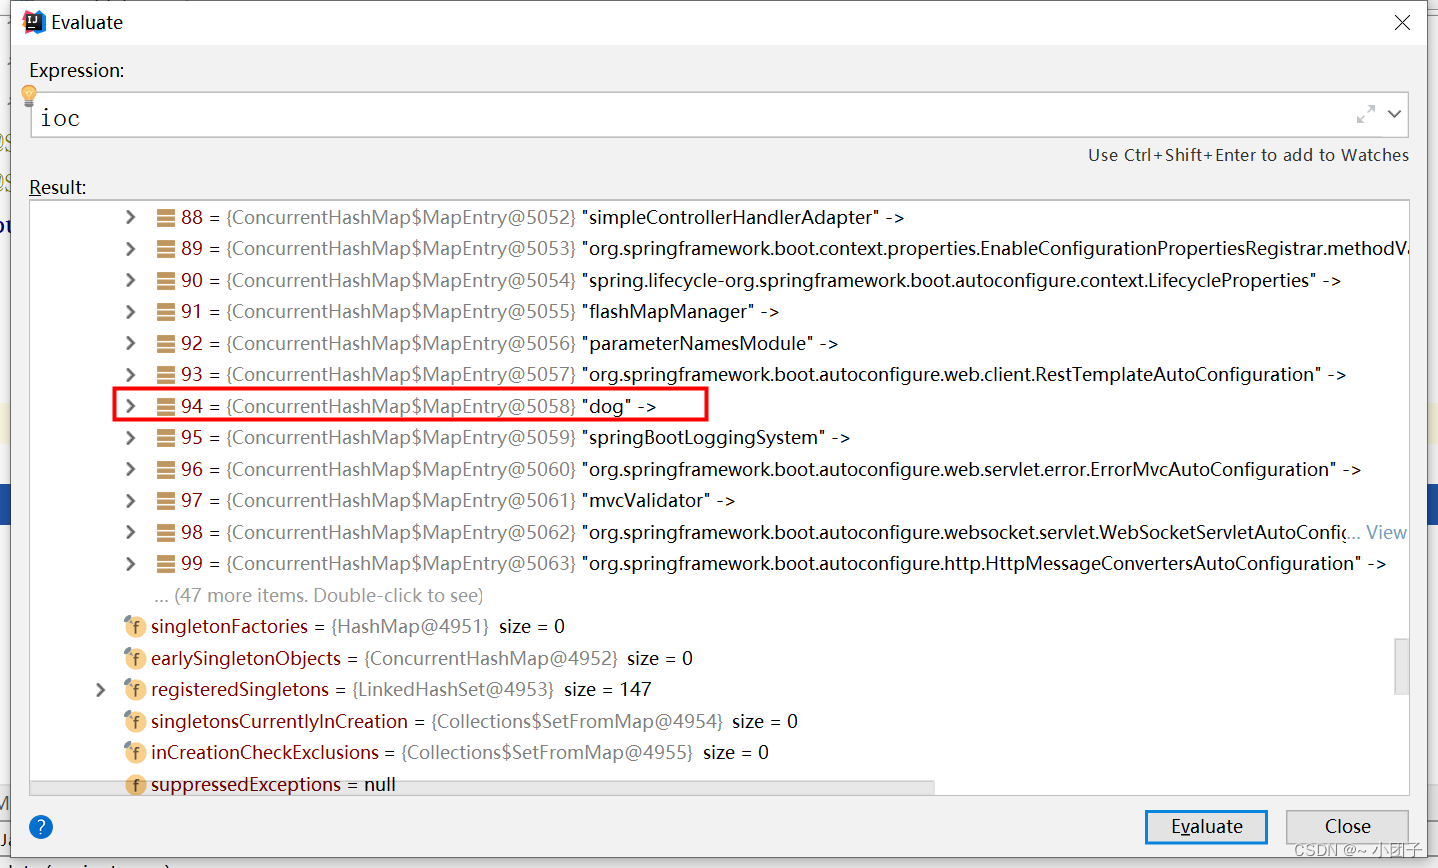
Task: Click field icon of singletonsCurrentlyInCreation
Action: coord(135,721)
